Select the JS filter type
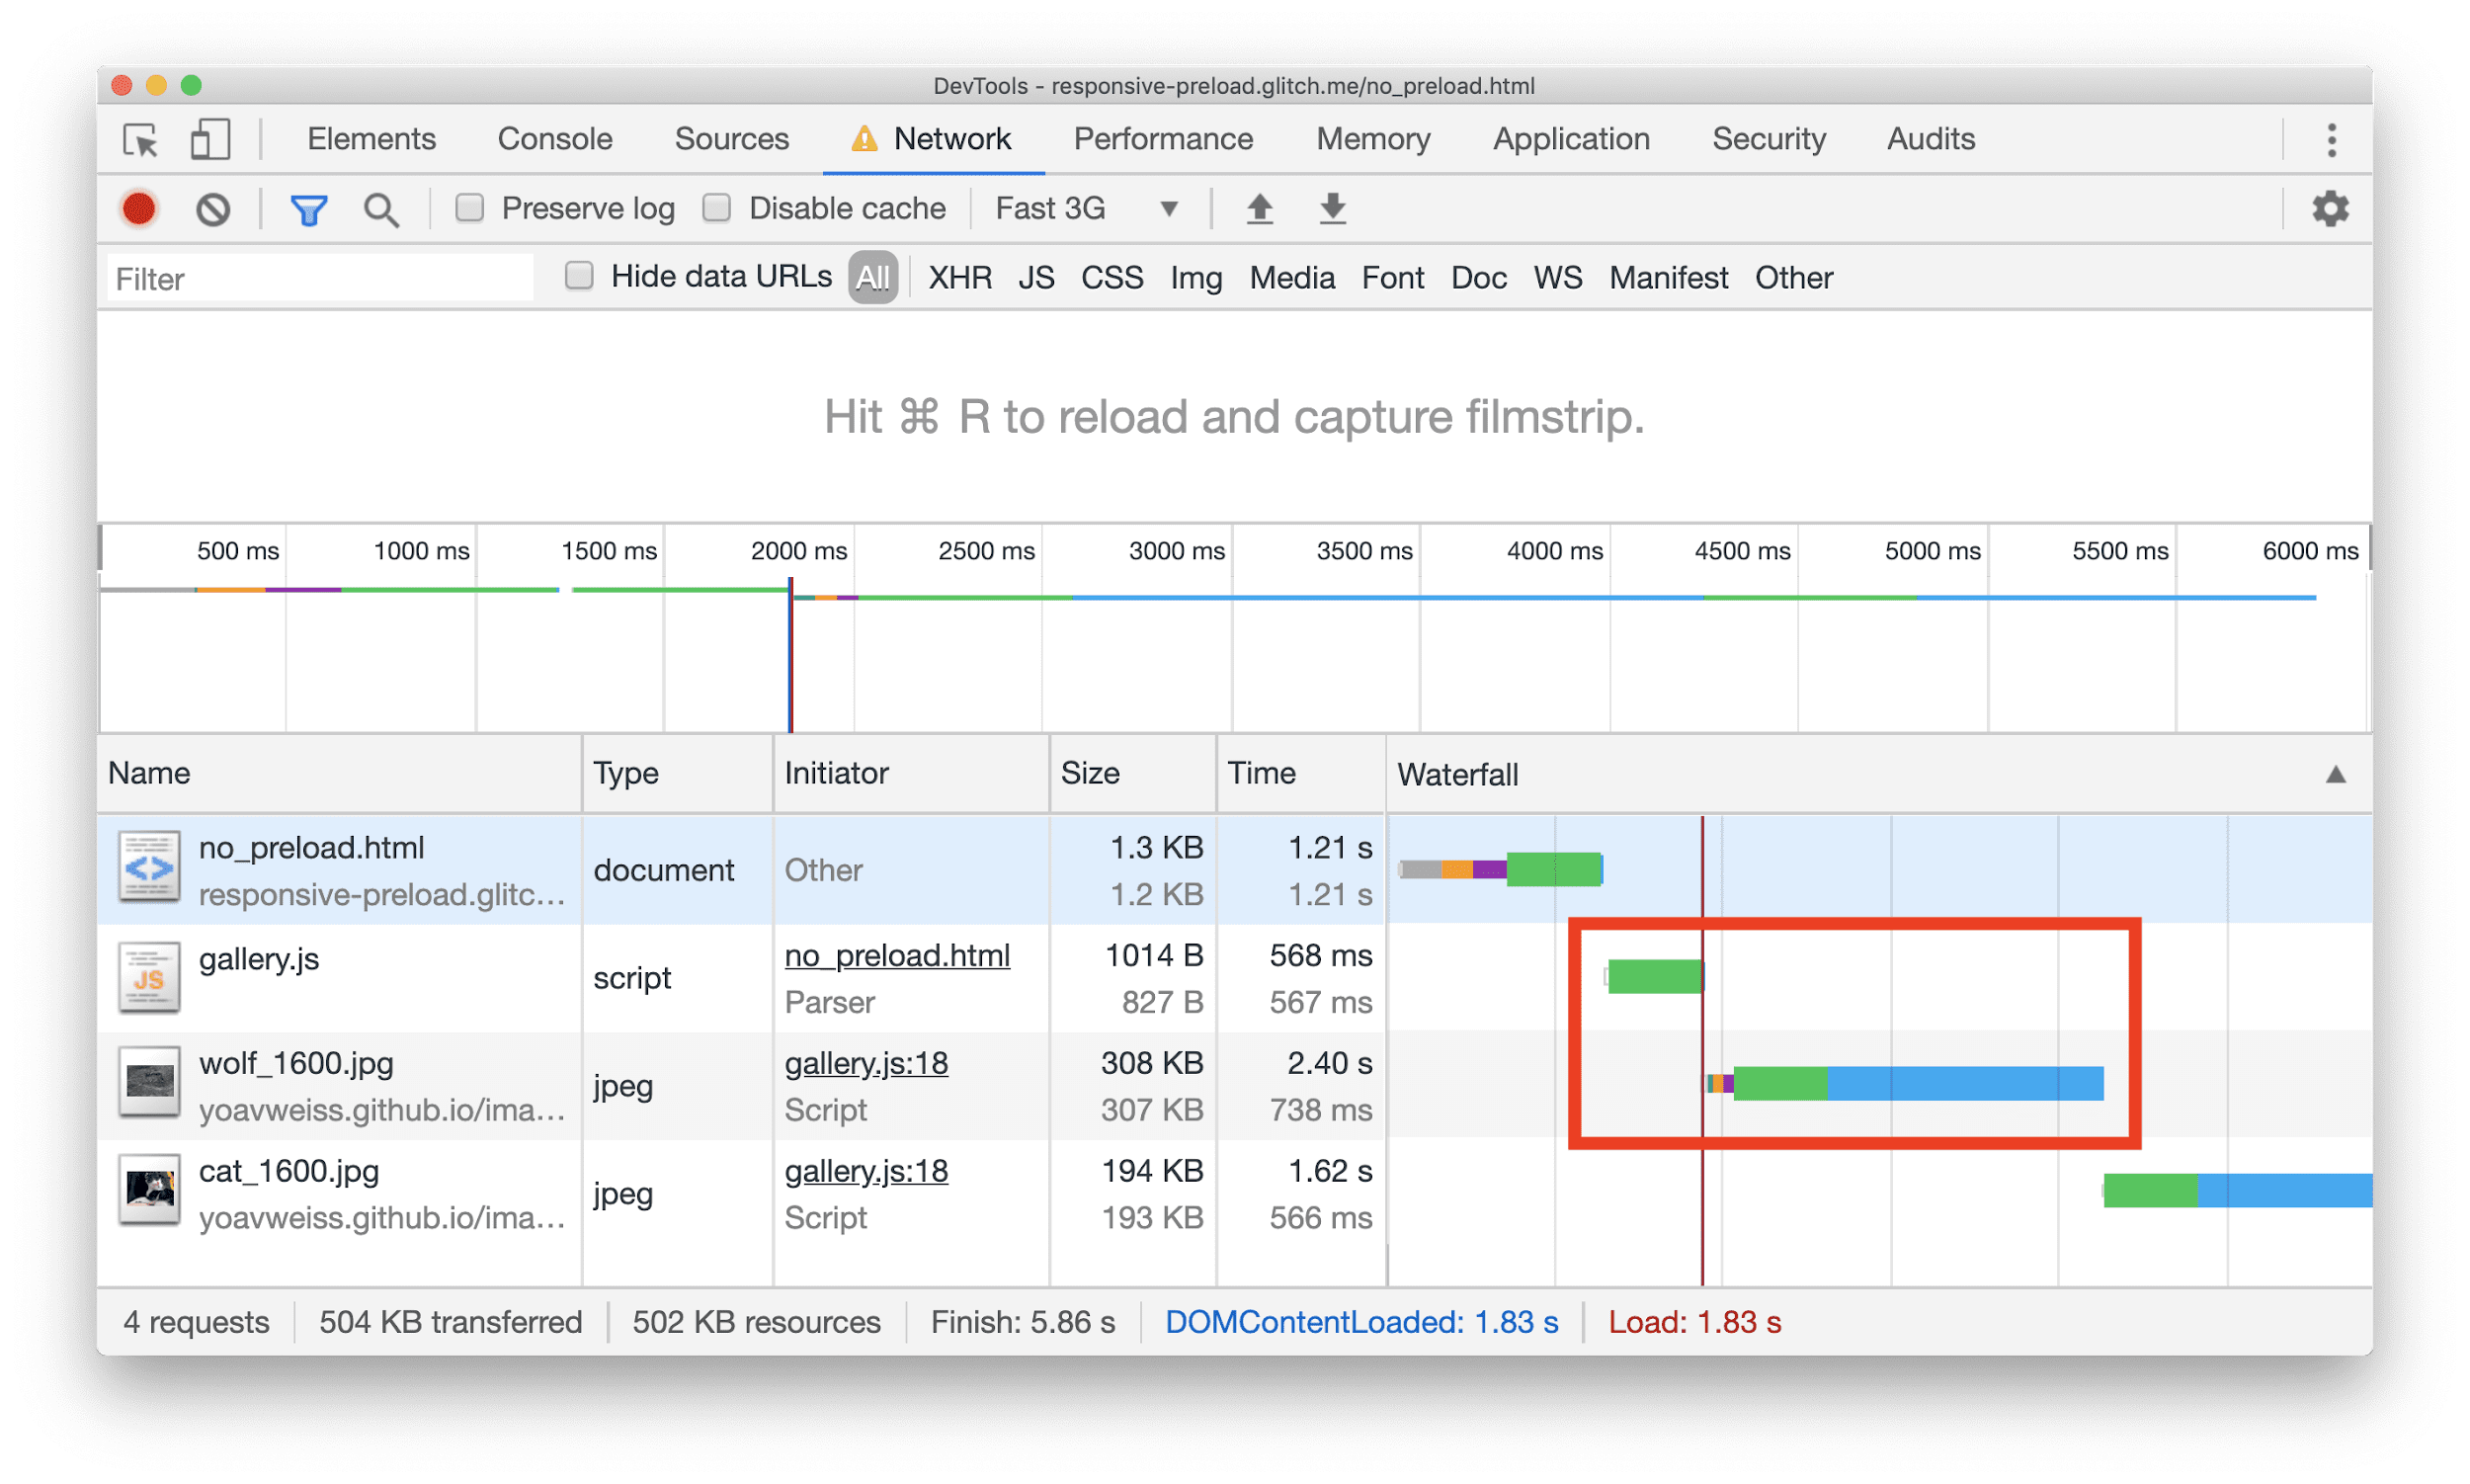The width and height of the screenshot is (2470, 1484). 1032,279
